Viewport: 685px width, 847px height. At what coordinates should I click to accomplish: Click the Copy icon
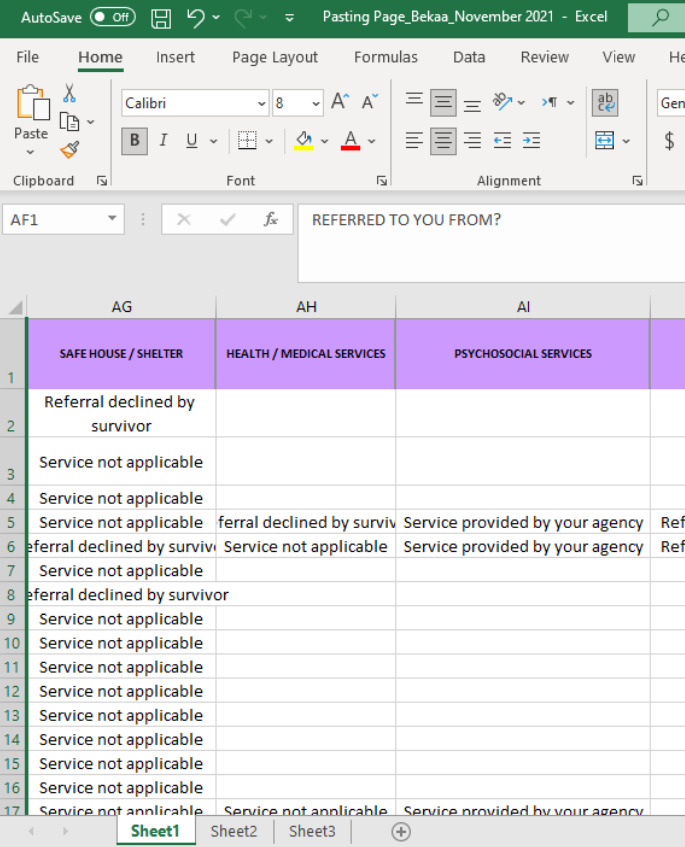click(69, 122)
